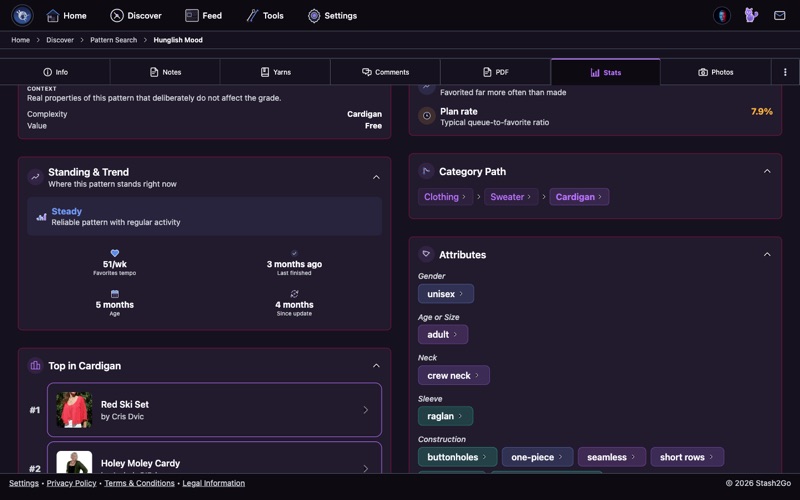800x500 pixels.
Task: Select the one-piece construction tag
Action: tap(538, 457)
